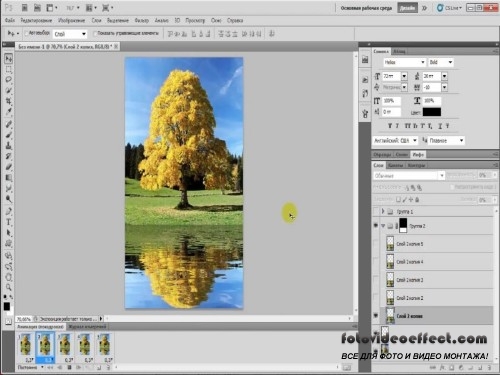The width and height of the screenshot is (500, 375).
Task: Hide the selected Слой 2 копия layer
Action: [x=376, y=315]
